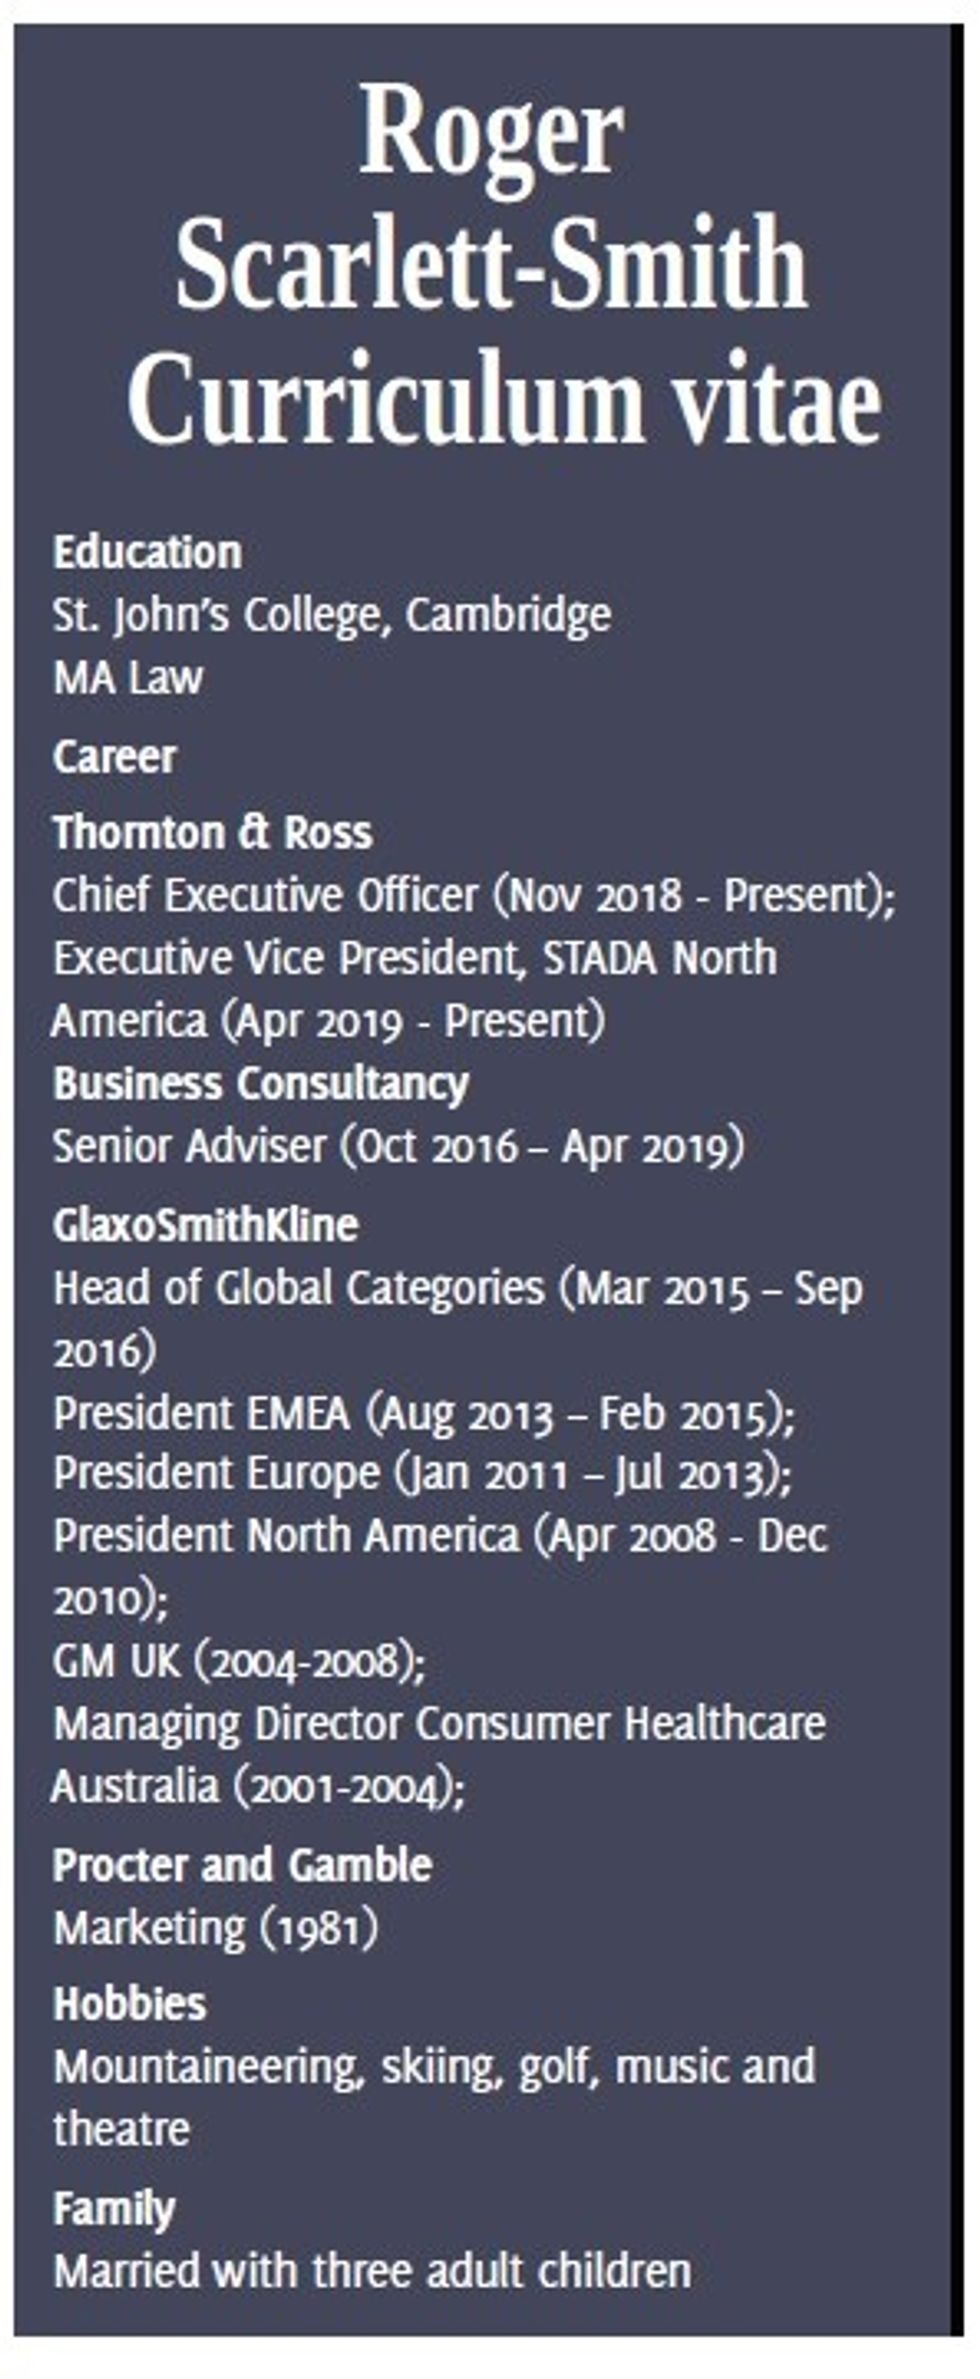Viewport: 980px width, 2379px height.
Task: Select the "Head of Global Categories" line
Action: 457,1288
